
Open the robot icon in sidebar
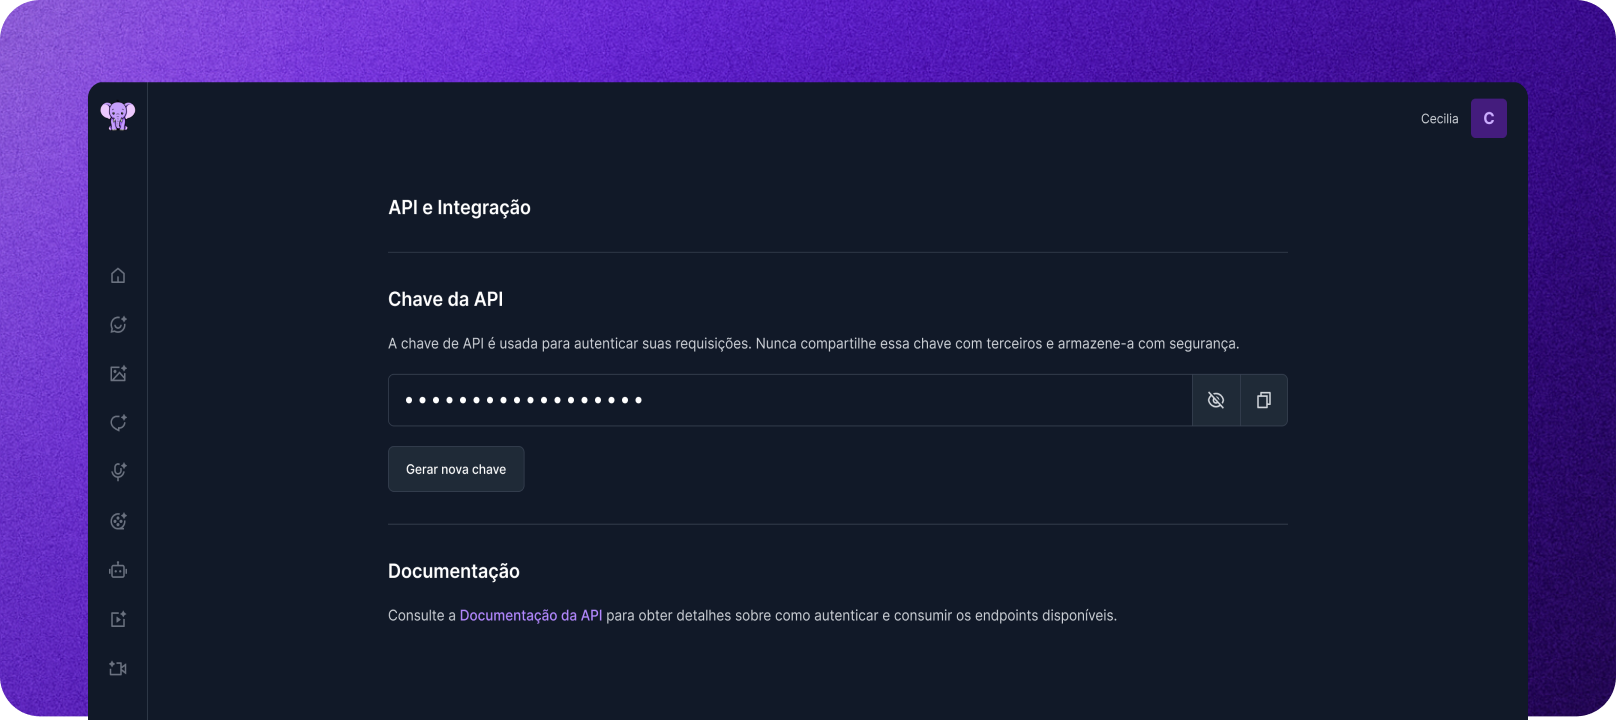click(x=118, y=570)
